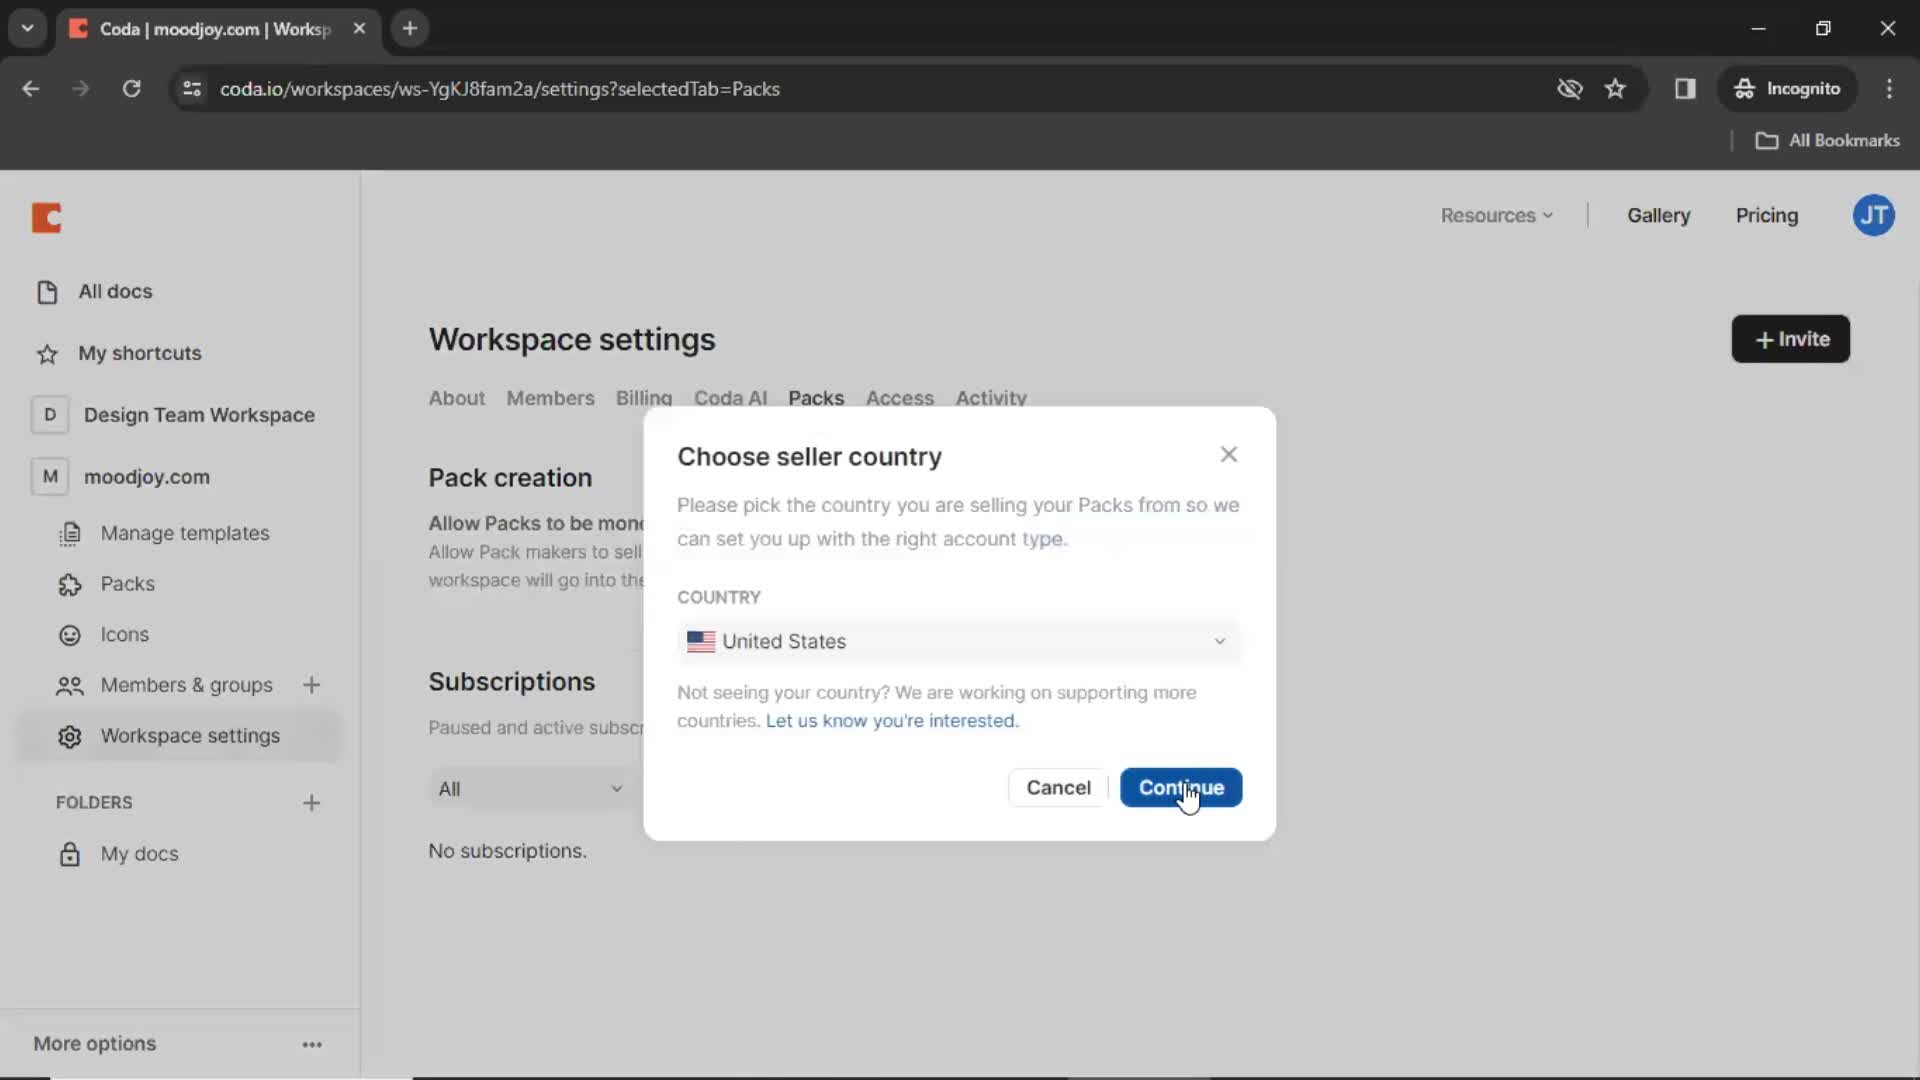The width and height of the screenshot is (1920, 1080).
Task: Open Members and groups section
Action: [x=186, y=683]
